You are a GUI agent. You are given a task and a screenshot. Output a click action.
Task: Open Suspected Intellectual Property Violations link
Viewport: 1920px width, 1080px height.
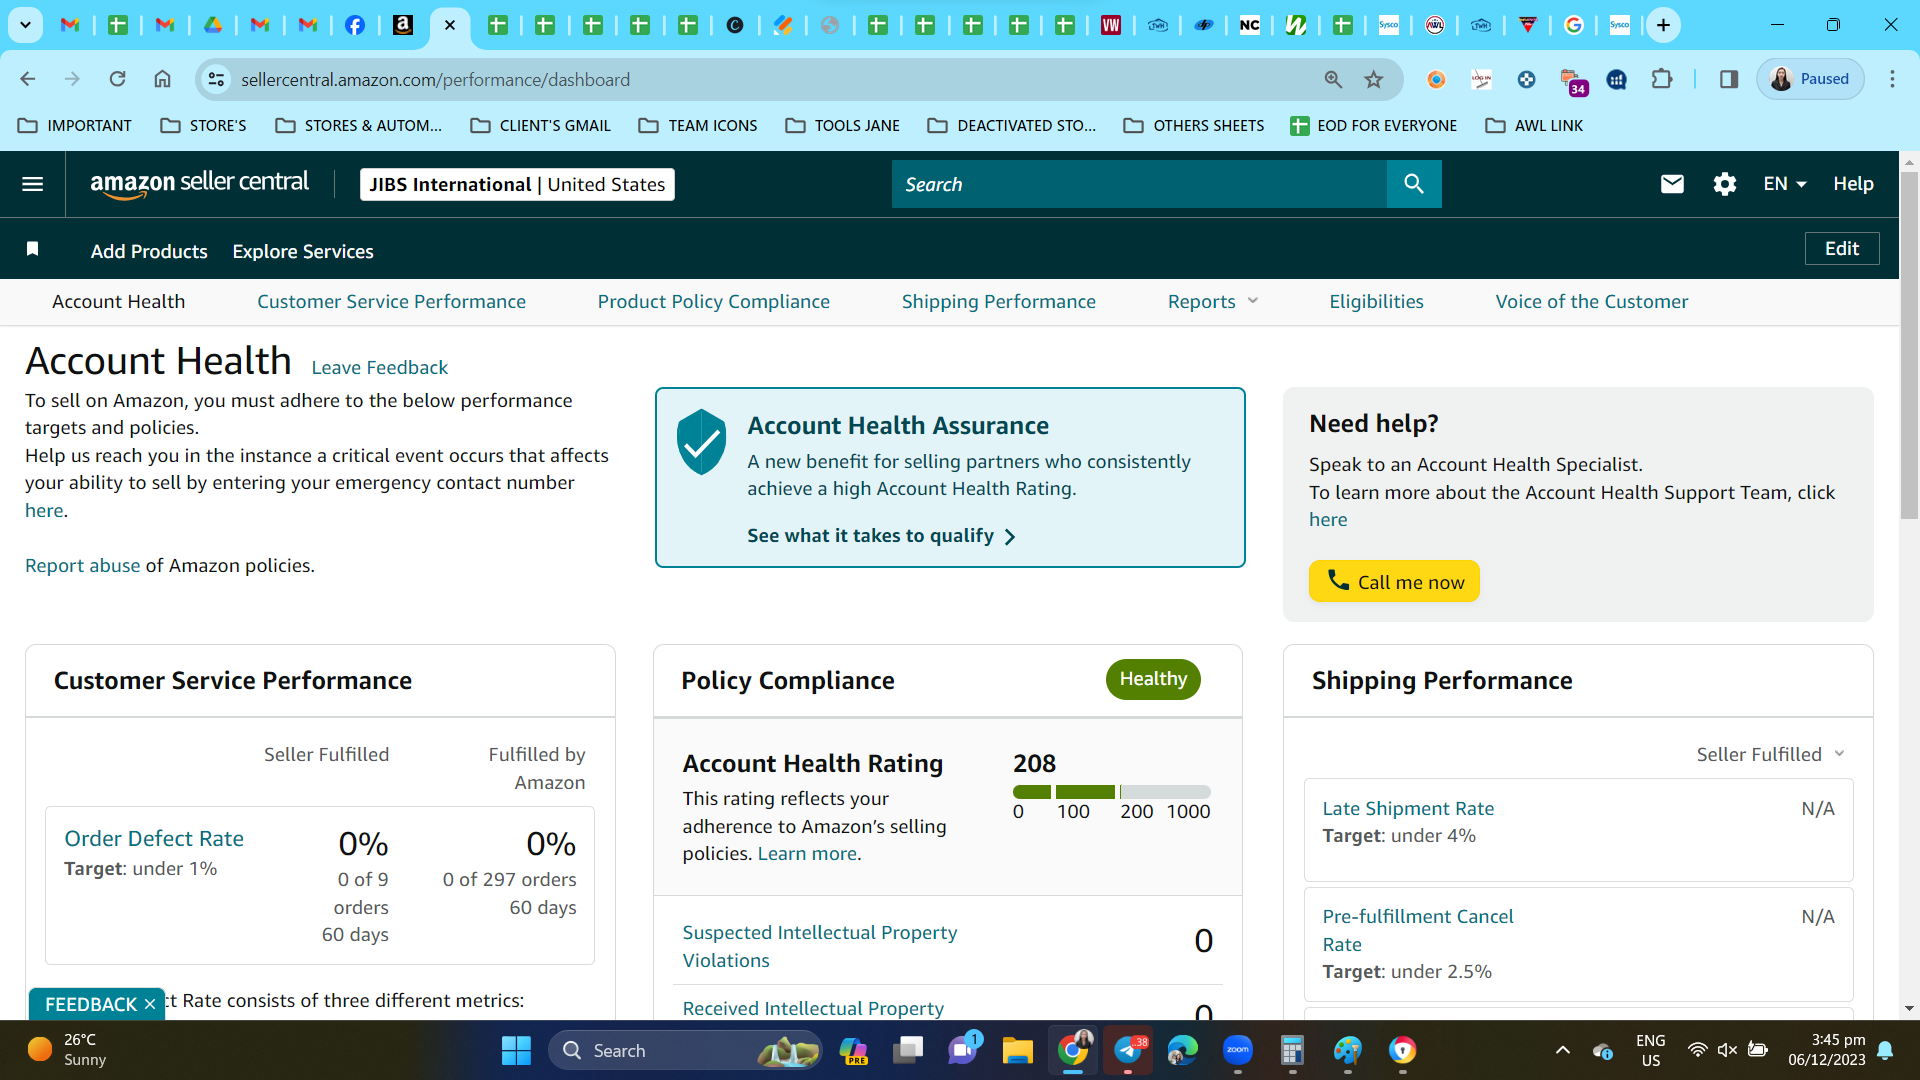coord(819,946)
